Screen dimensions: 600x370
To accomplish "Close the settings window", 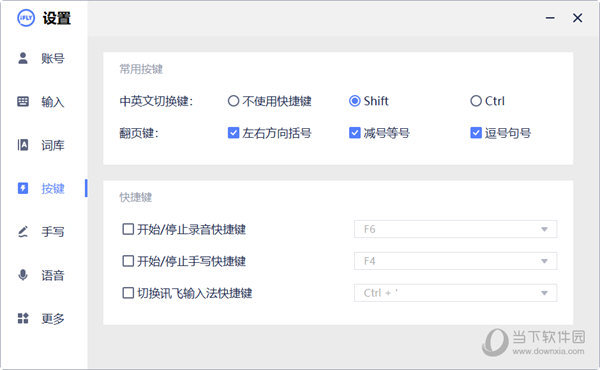I will point(577,18).
